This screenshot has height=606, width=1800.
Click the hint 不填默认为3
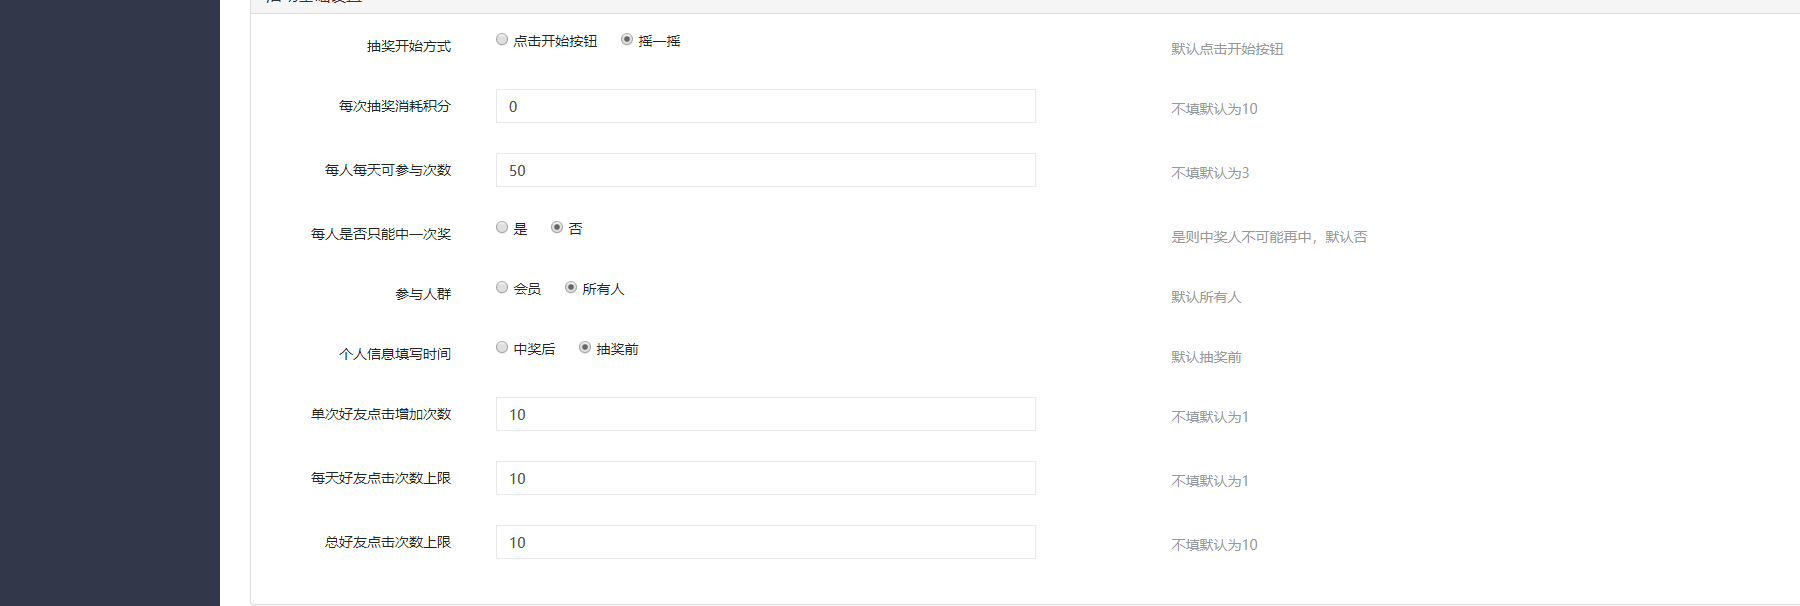(x=1210, y=173)
